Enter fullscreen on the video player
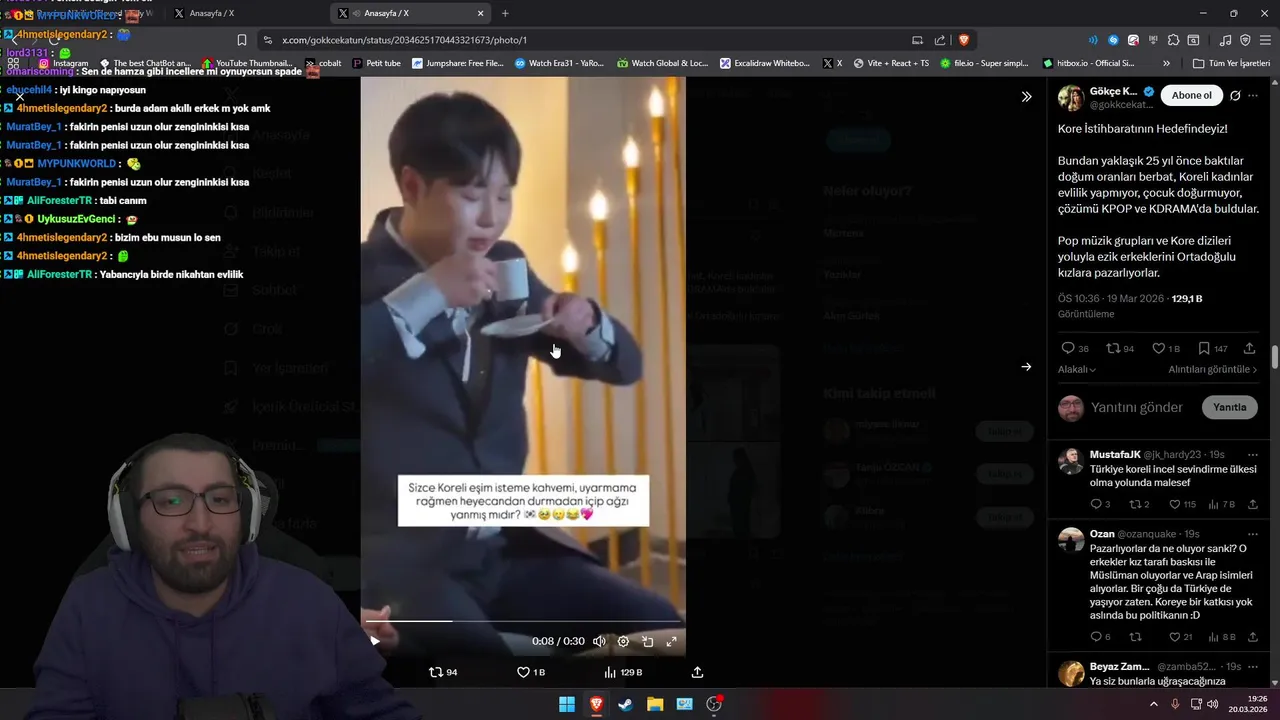The image size is (1280, 720). pyautogui.click(x=671, y=641)
